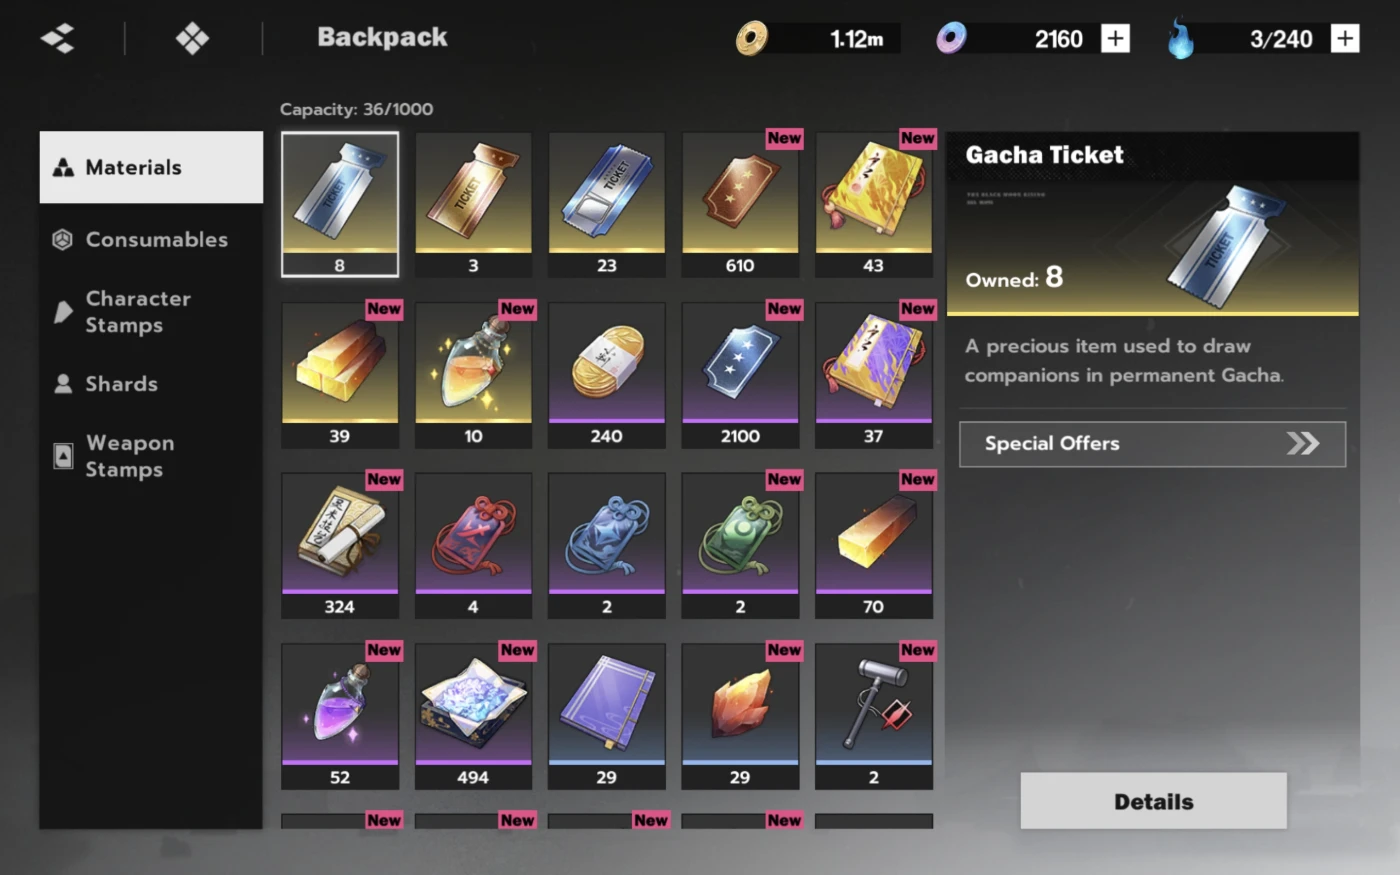Open the diamond grid menu icon
Image resolution: width=1400 pixels, height=875 pixels.
coord(192,39)
